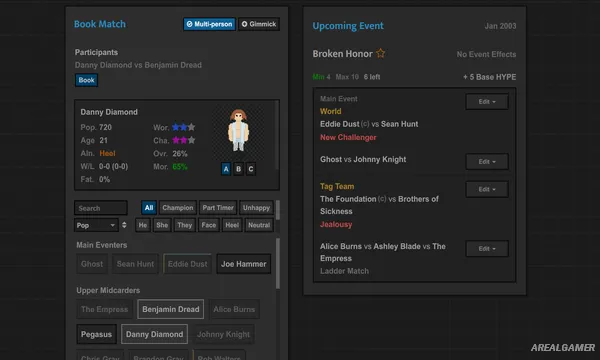The height and width of the screenshot is (360, 600).
Task: Click the New Challenger storyline text
Action: coord(348,137)
